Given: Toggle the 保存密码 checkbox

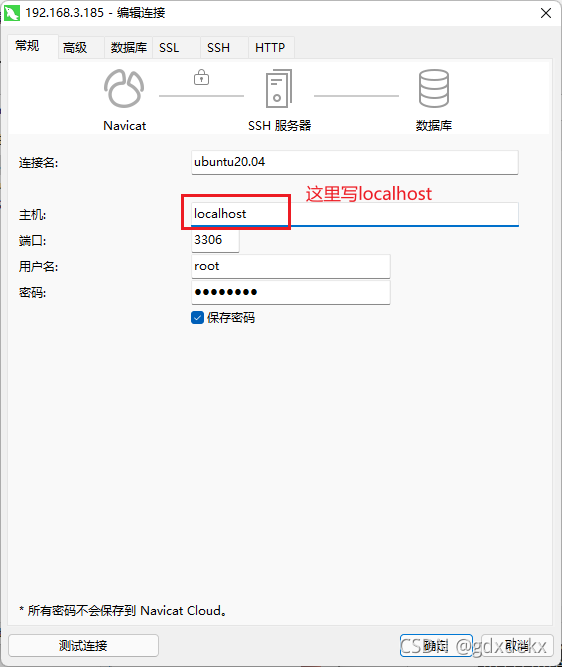Looking at the screenshot, I should (197, 318).
